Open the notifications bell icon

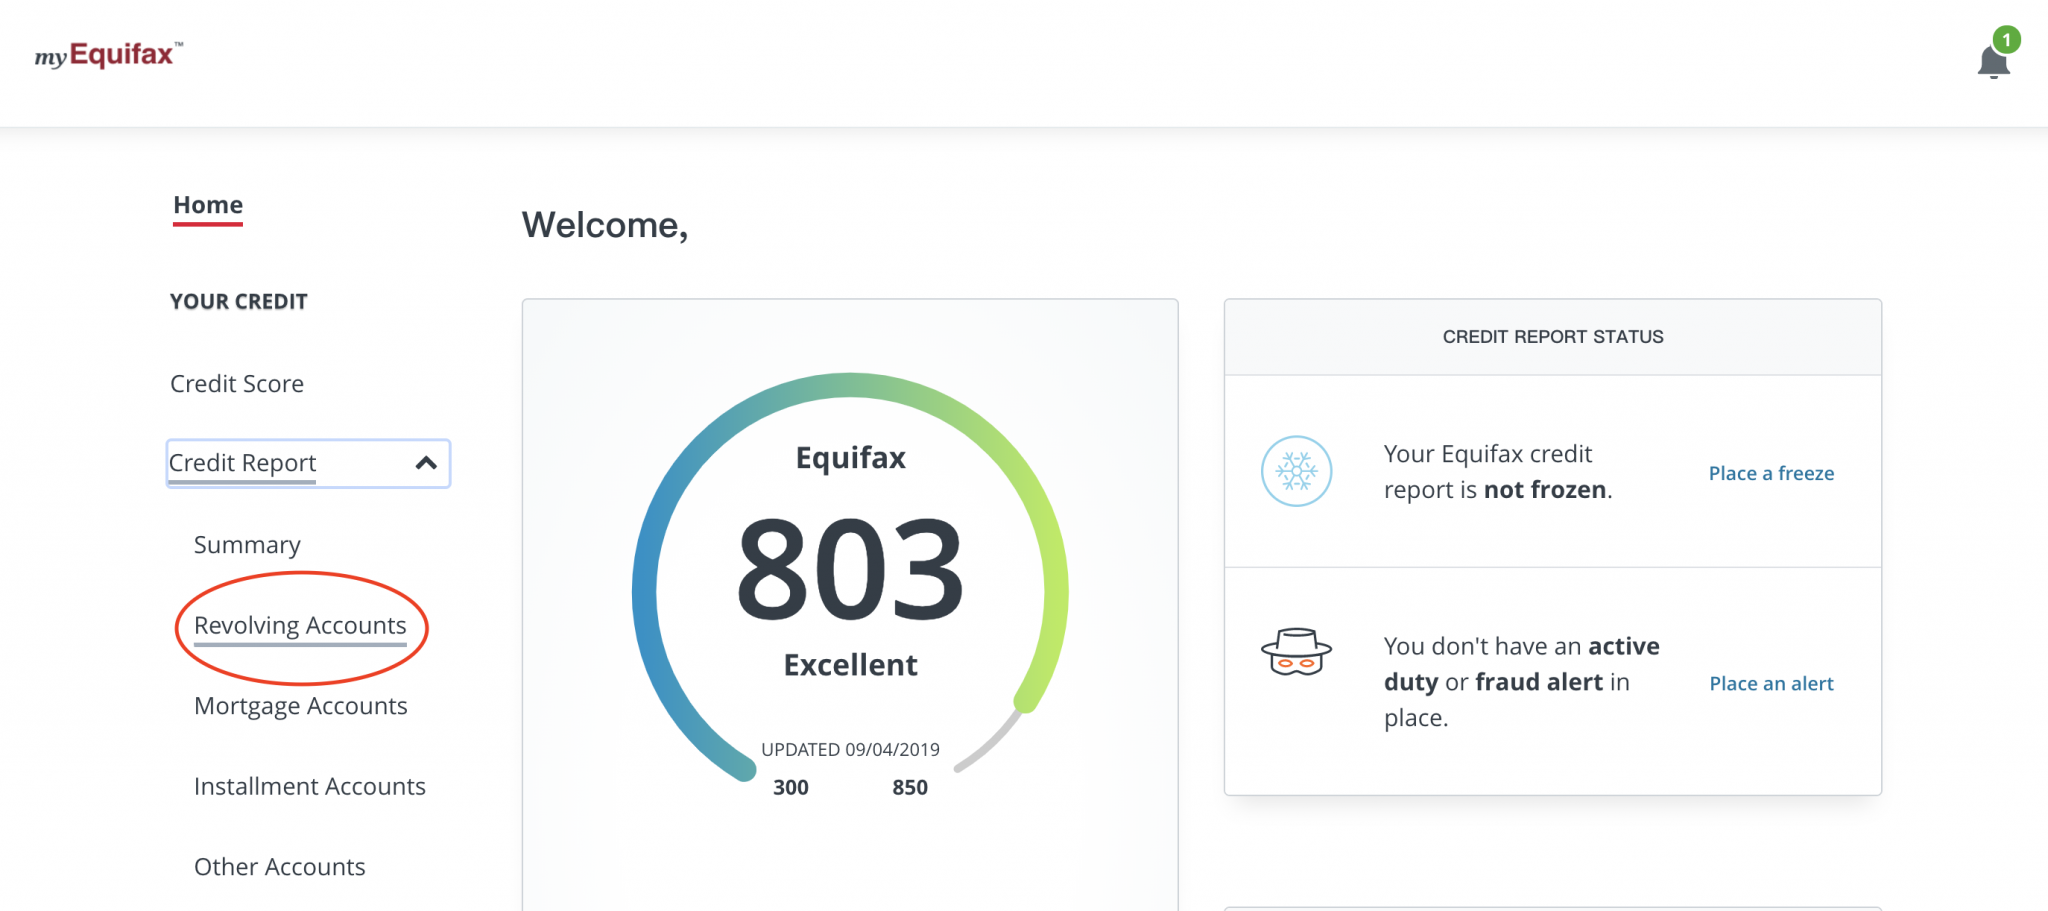click(1992, 64)
